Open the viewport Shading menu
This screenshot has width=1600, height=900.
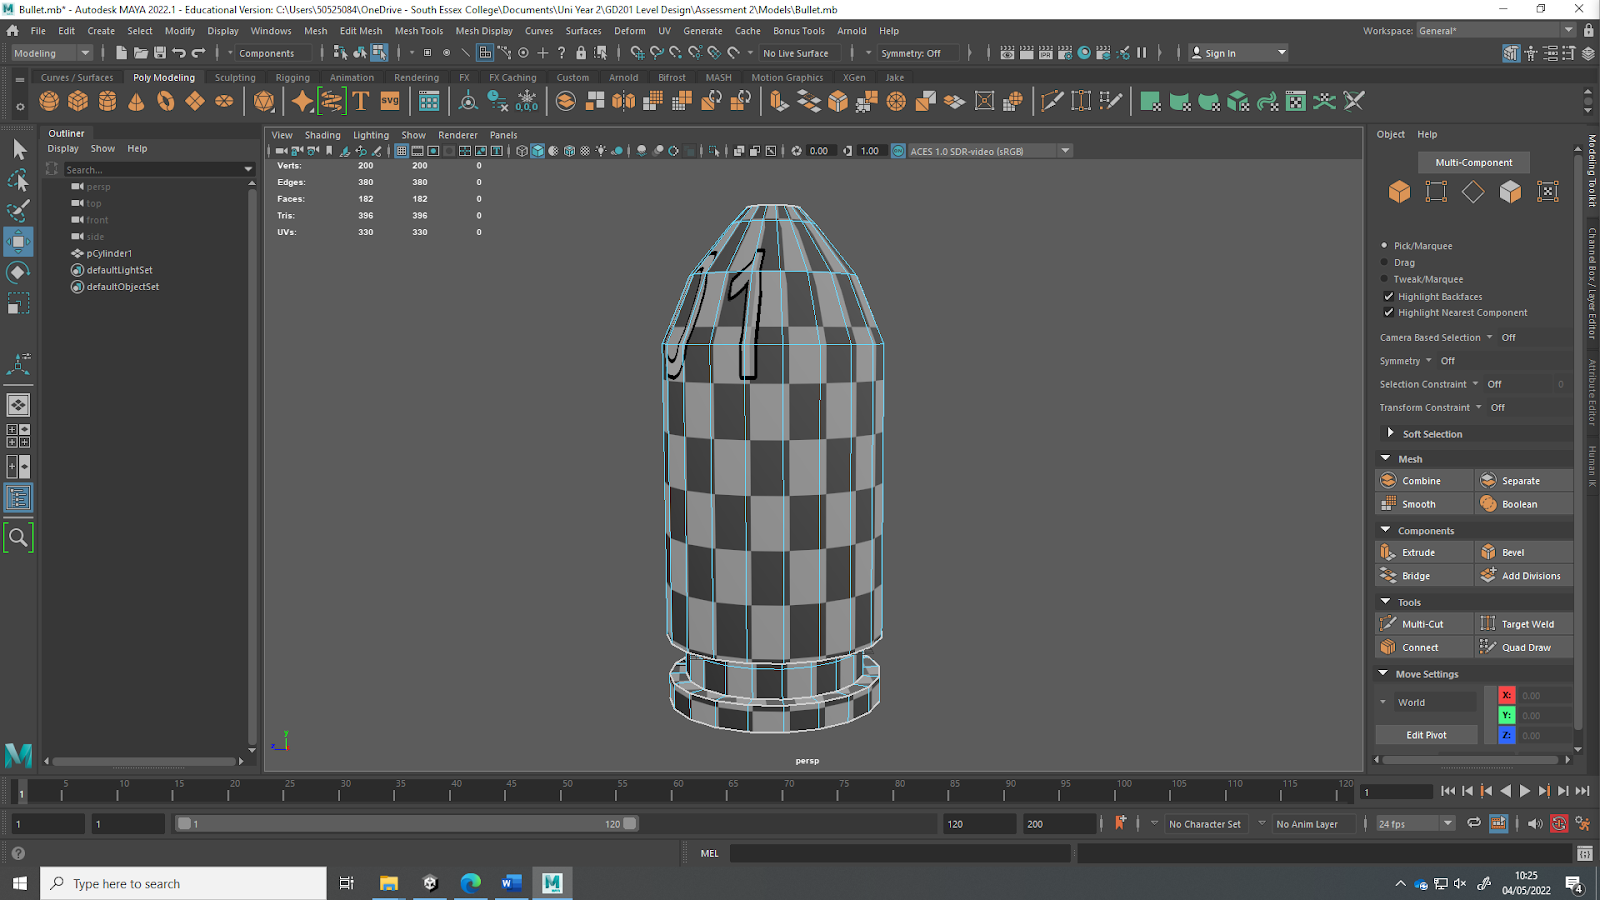coord(322,135)
